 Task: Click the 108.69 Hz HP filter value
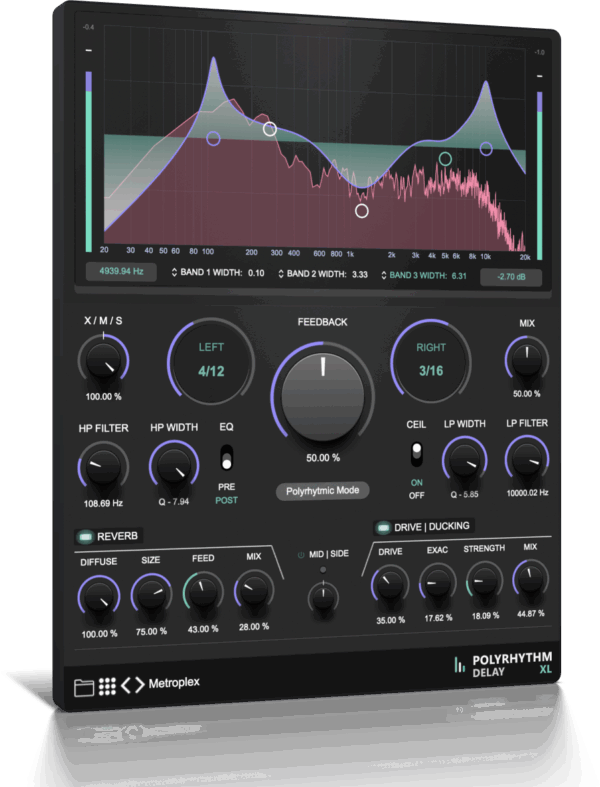click(x=103, y=503)
